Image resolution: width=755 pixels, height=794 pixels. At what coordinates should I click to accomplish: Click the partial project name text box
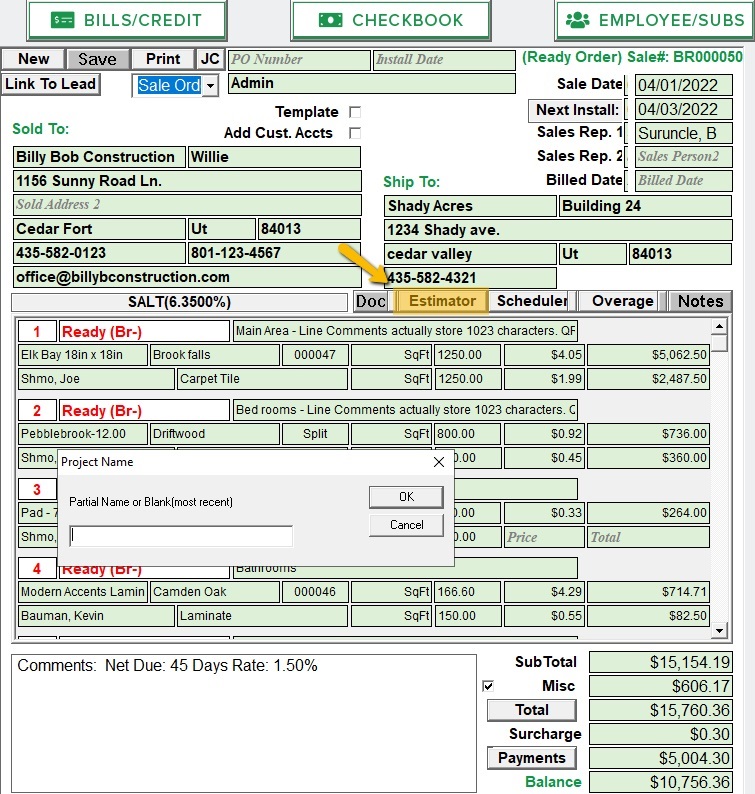coord(181,536)
